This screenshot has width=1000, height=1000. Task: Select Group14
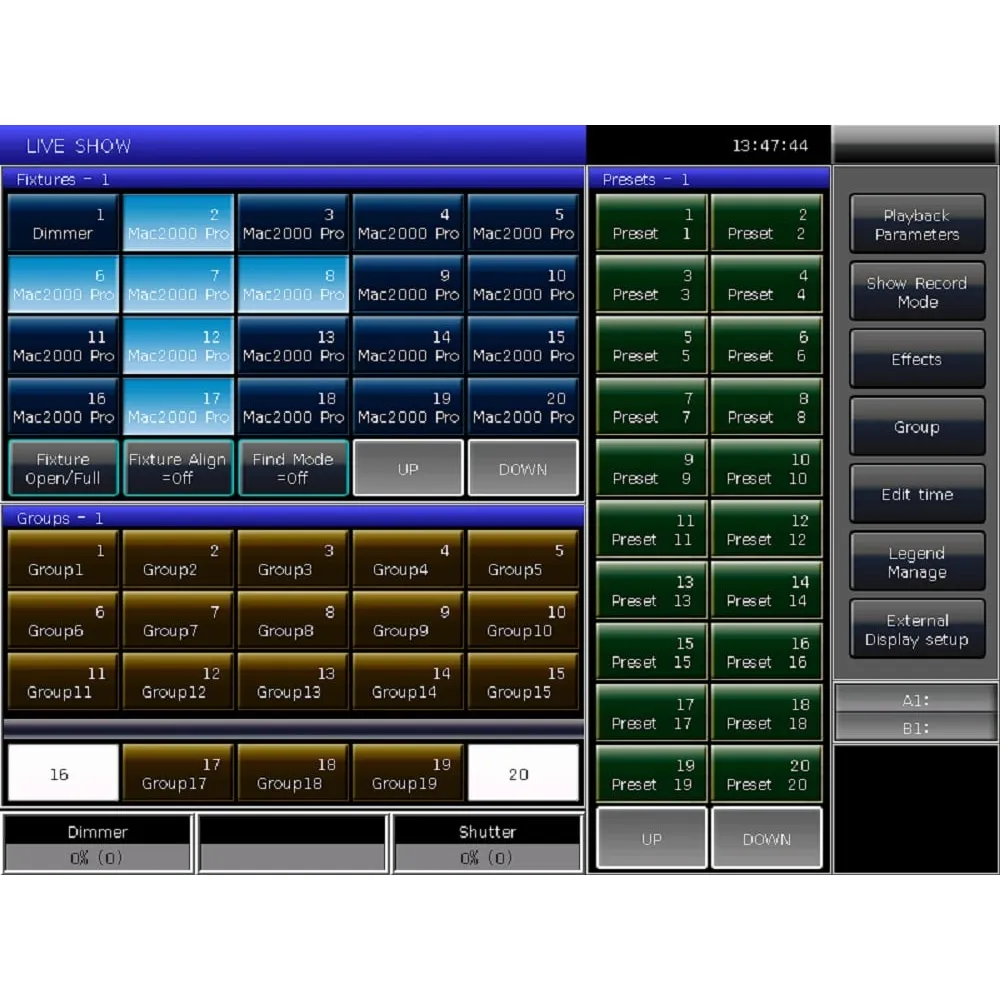(408, 682)
